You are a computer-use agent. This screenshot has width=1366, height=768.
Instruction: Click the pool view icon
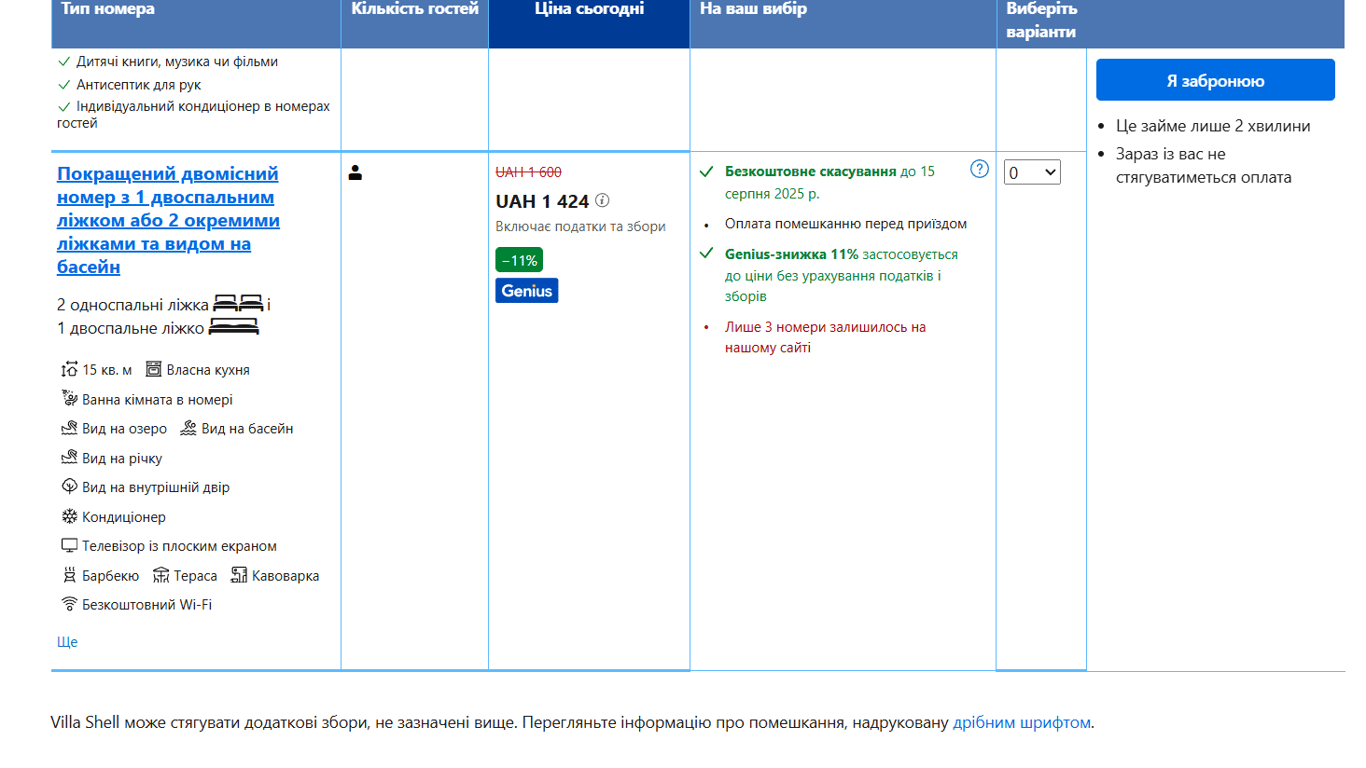click(x=188, y=428)
